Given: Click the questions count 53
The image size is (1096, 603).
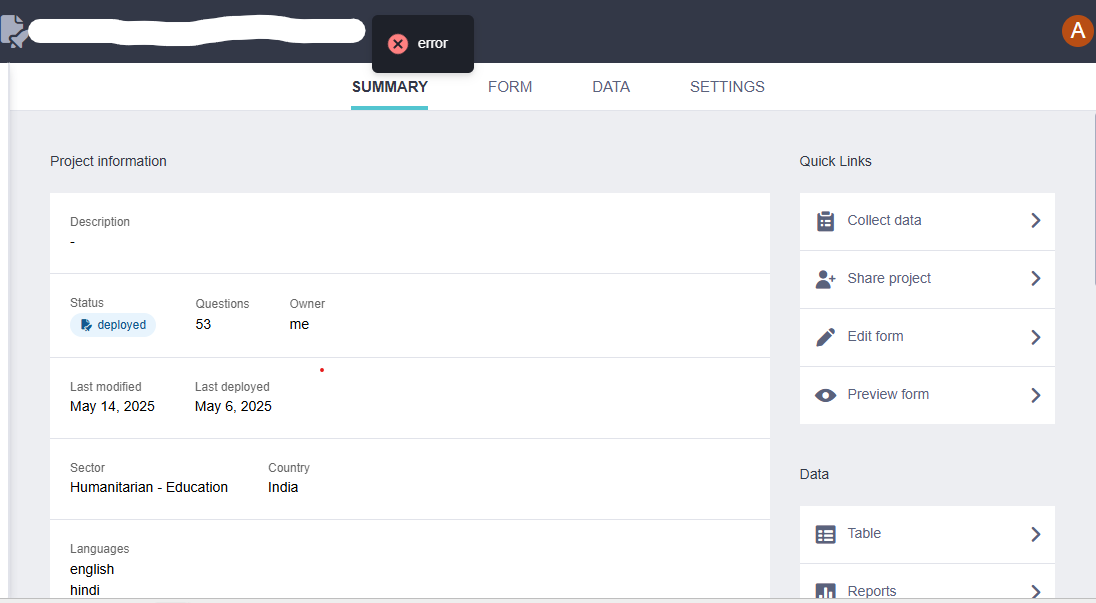Looking at the screenshot, I should tap(203, 324).
